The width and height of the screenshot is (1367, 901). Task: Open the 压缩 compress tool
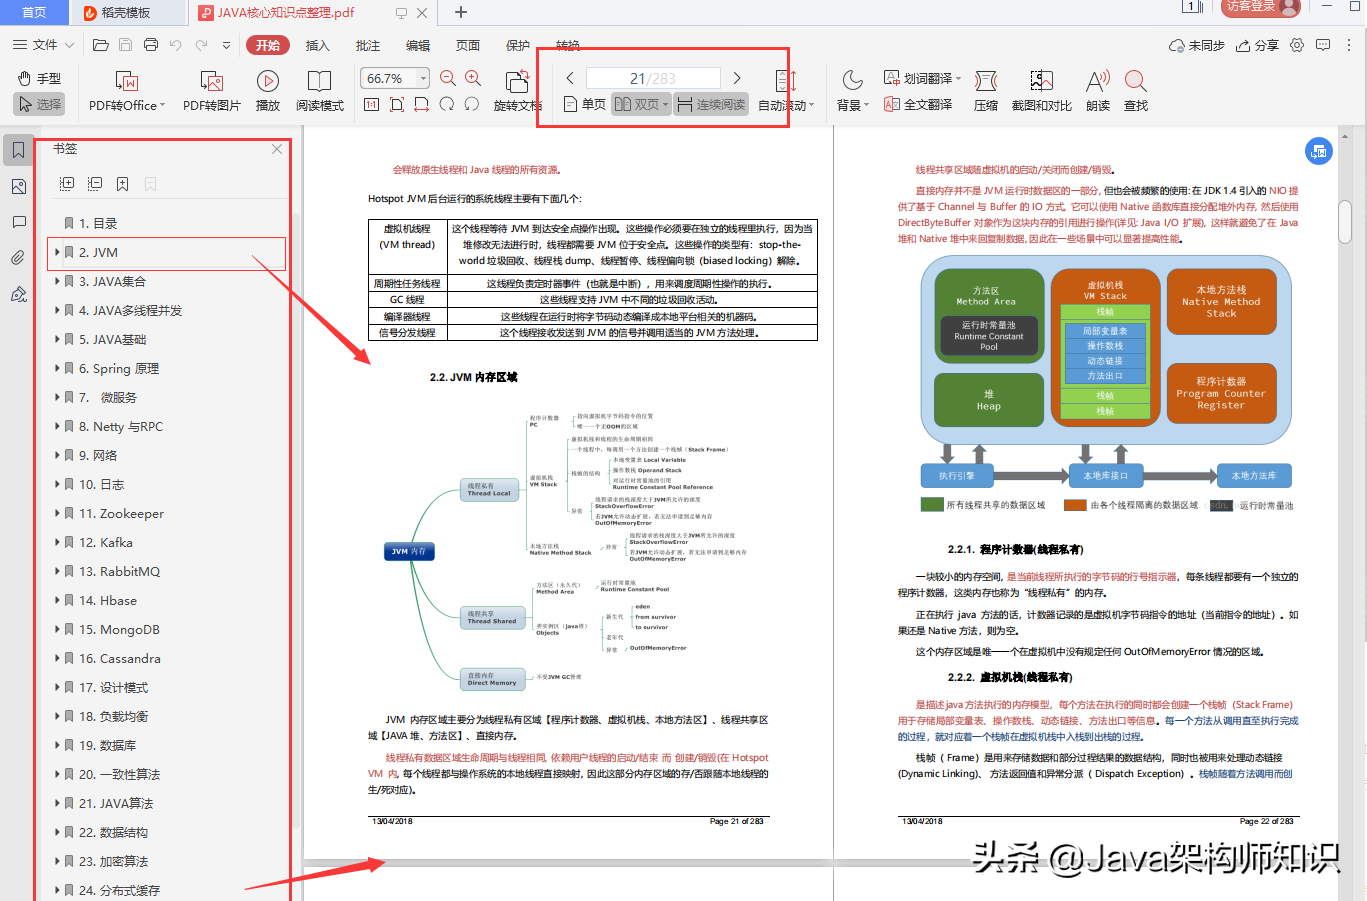point(986,90)
